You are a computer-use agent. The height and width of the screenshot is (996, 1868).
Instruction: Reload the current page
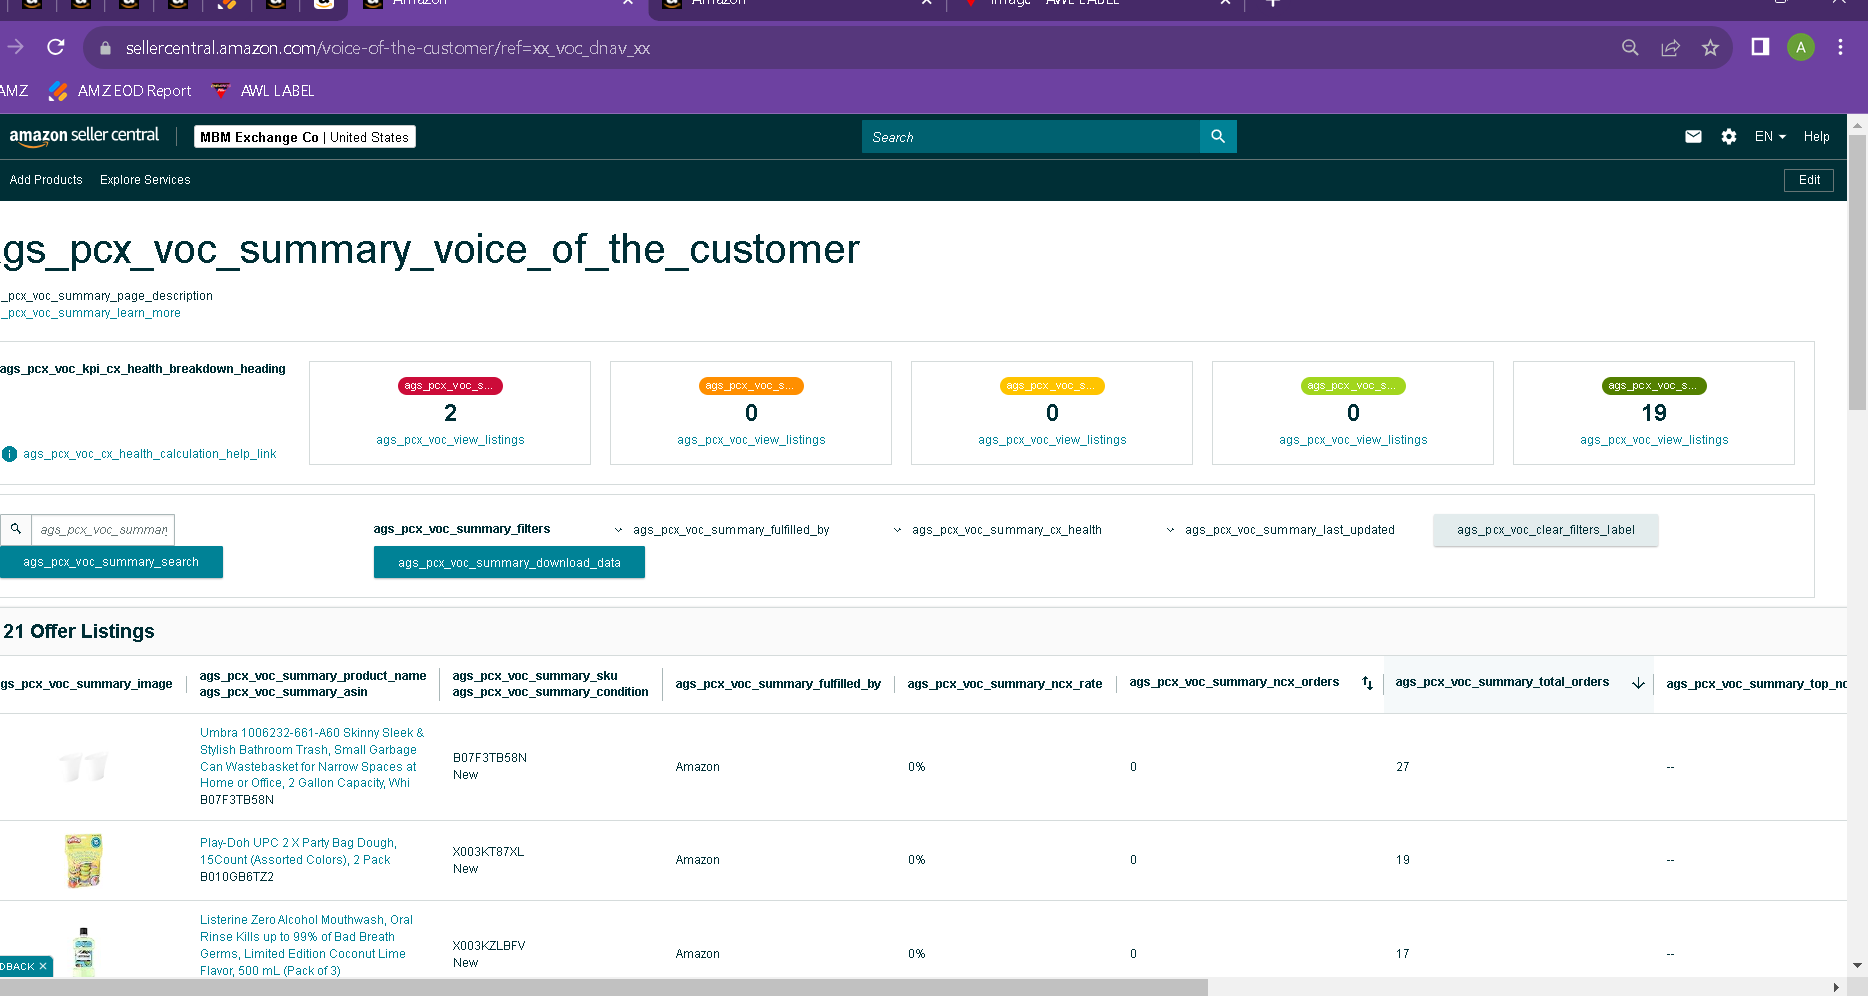(56, 47)
